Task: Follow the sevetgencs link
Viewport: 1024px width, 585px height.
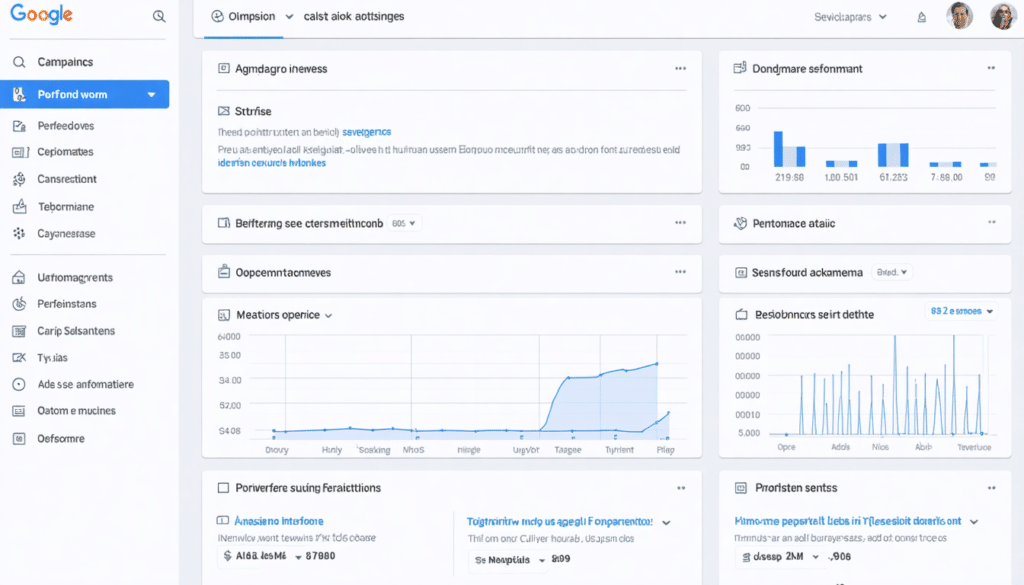Action: pyautogui.click(x=366, y=132)
